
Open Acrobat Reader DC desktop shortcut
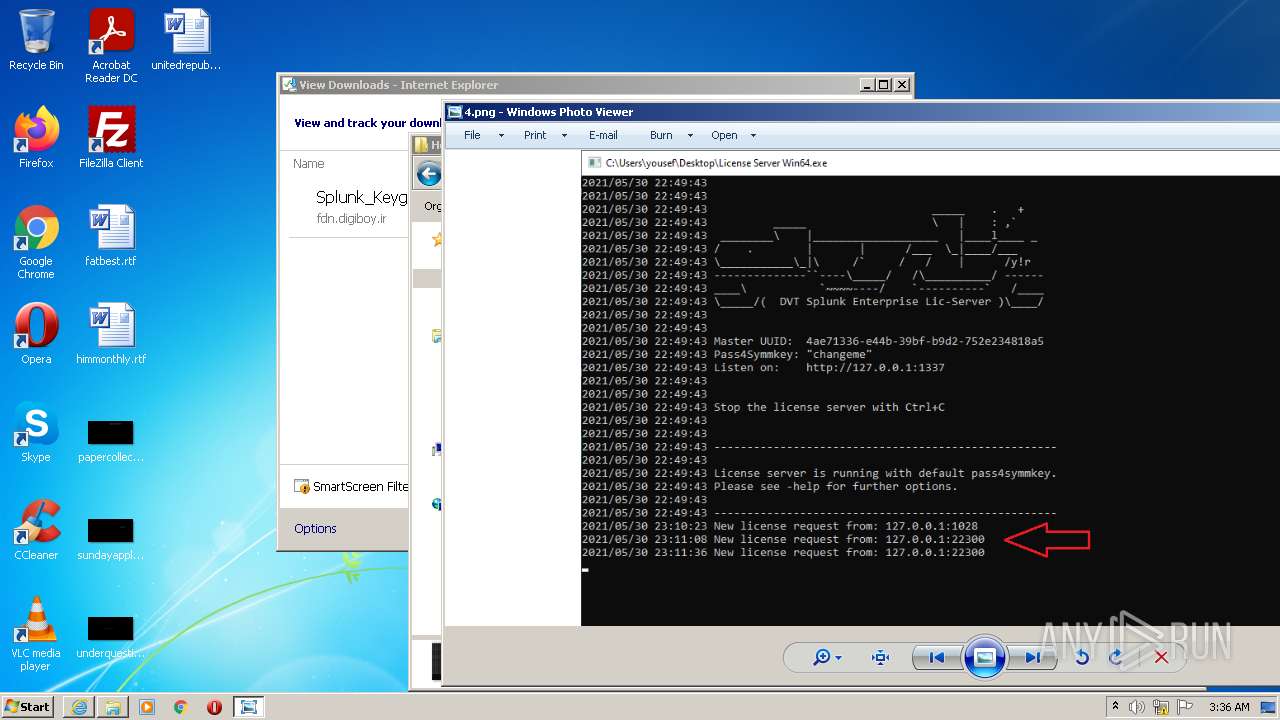coord(111,47)
